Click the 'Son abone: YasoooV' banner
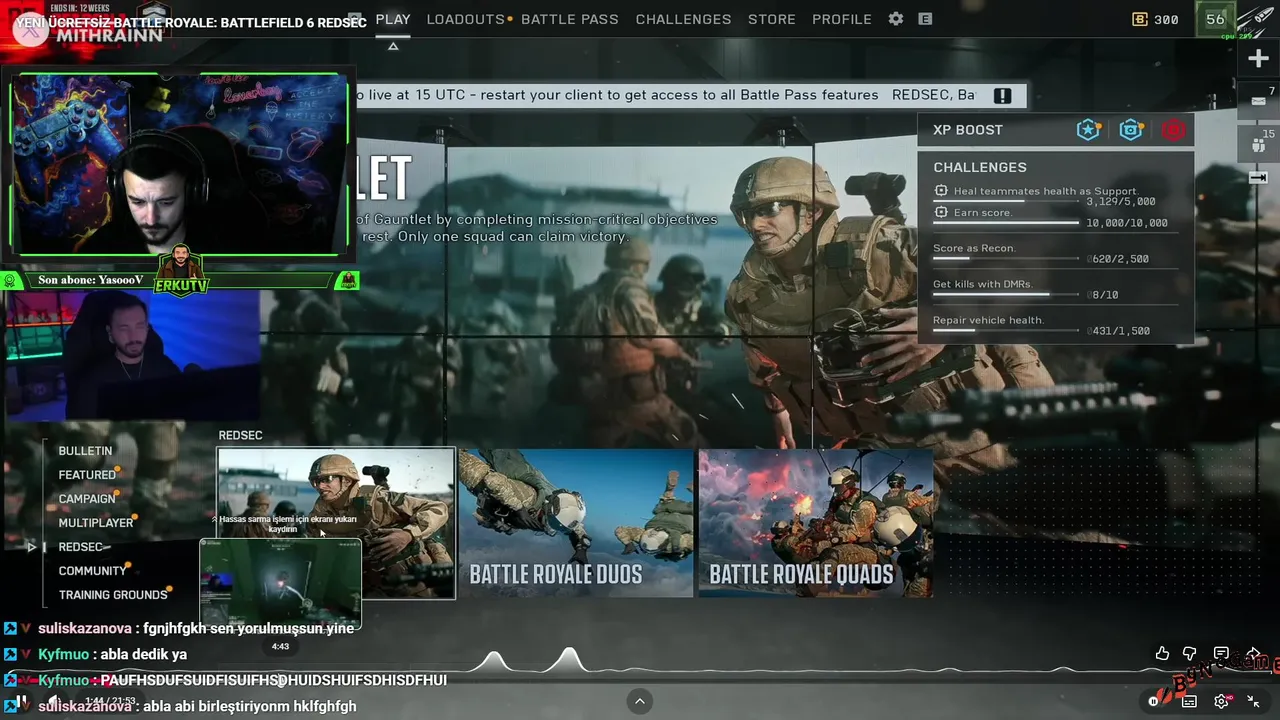 click(x=89, y=280)
